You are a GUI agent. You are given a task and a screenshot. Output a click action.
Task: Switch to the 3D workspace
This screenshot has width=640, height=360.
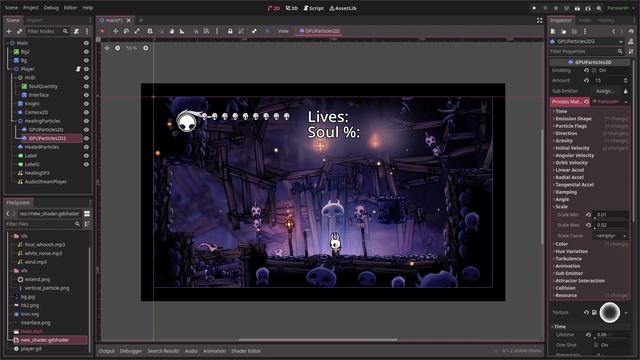291,8
